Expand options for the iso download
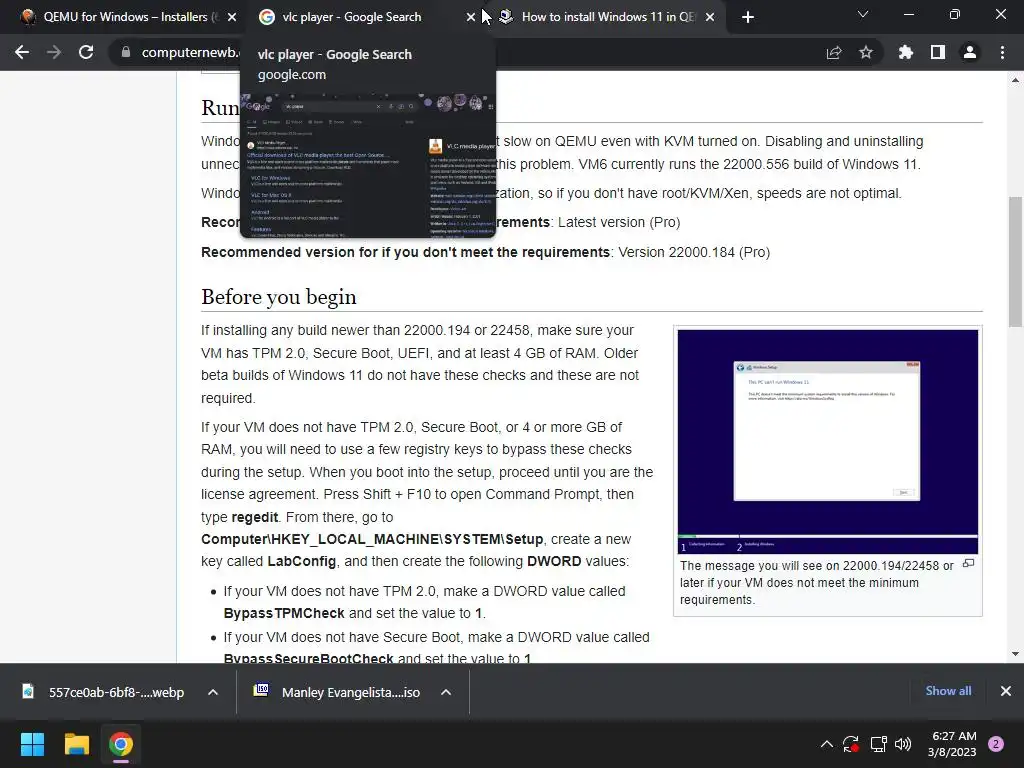The height and width of the screenshot is (768, 1024). (x=446, y=692)
